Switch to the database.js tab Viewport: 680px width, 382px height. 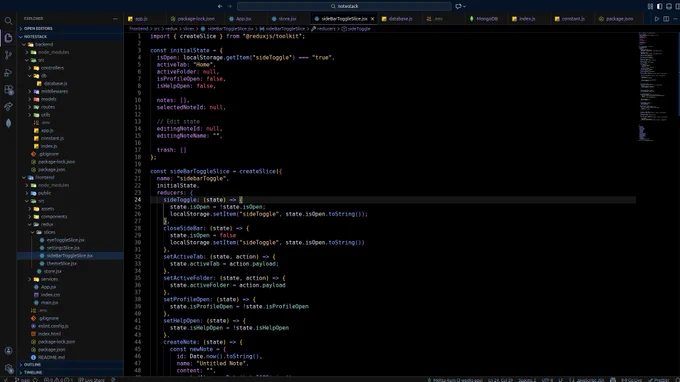click(x=400, y=19)
